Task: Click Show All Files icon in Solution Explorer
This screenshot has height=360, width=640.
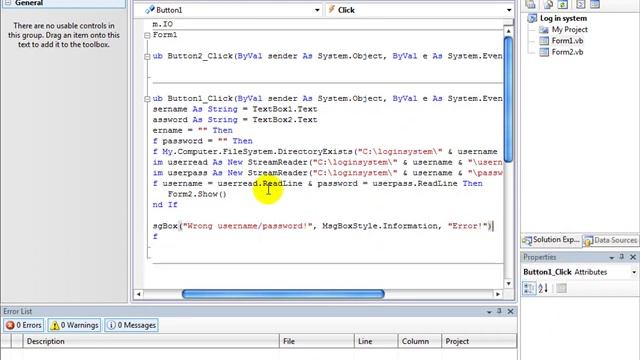Action: (x=548, y=4)
